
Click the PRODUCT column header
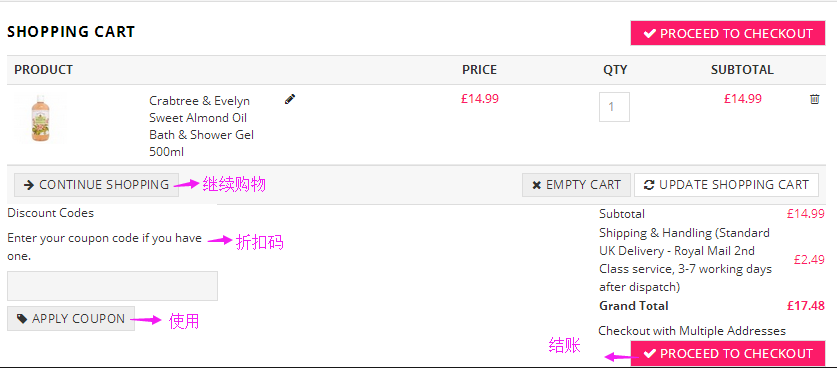coord(43,70)
